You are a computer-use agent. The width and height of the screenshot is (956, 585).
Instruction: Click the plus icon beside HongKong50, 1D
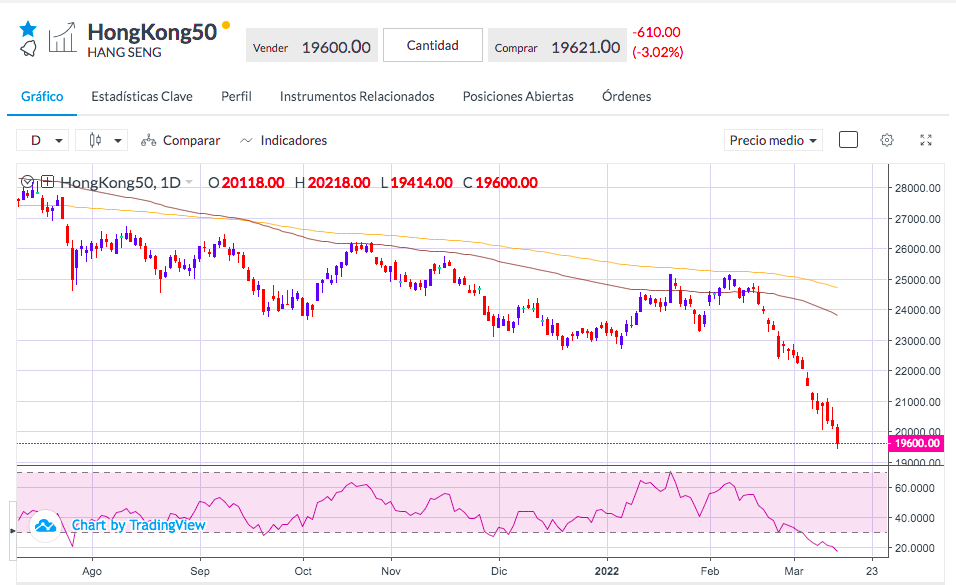(x=48, y=181)
